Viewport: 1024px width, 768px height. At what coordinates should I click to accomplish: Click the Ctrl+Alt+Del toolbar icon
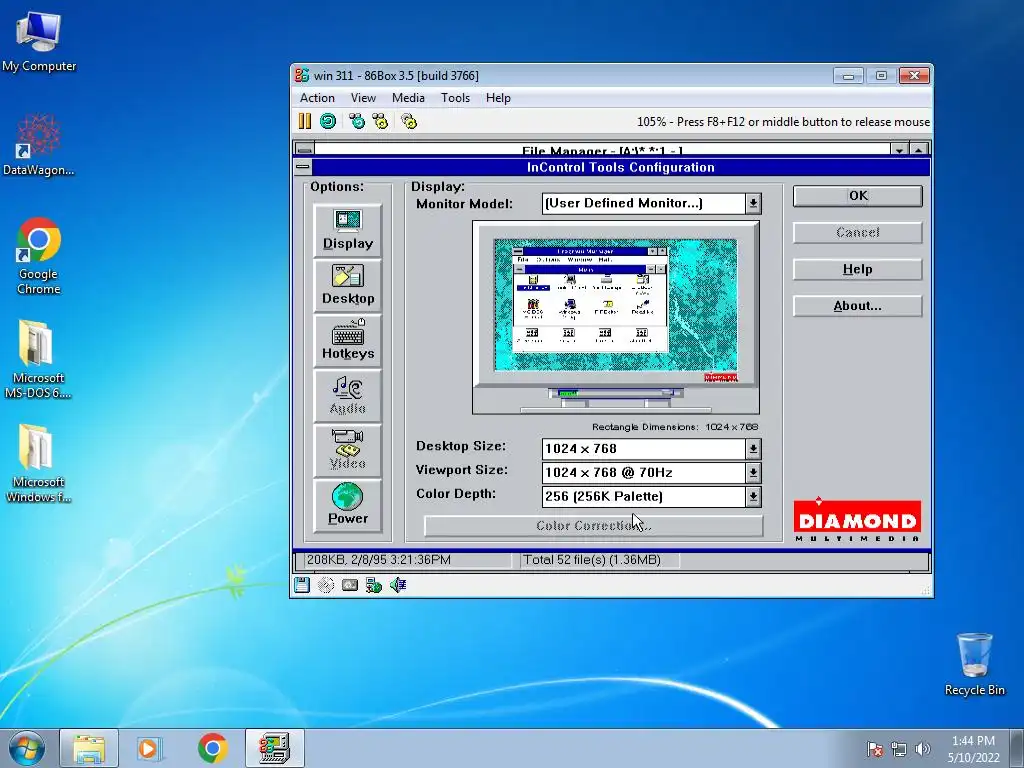[357, 121]
